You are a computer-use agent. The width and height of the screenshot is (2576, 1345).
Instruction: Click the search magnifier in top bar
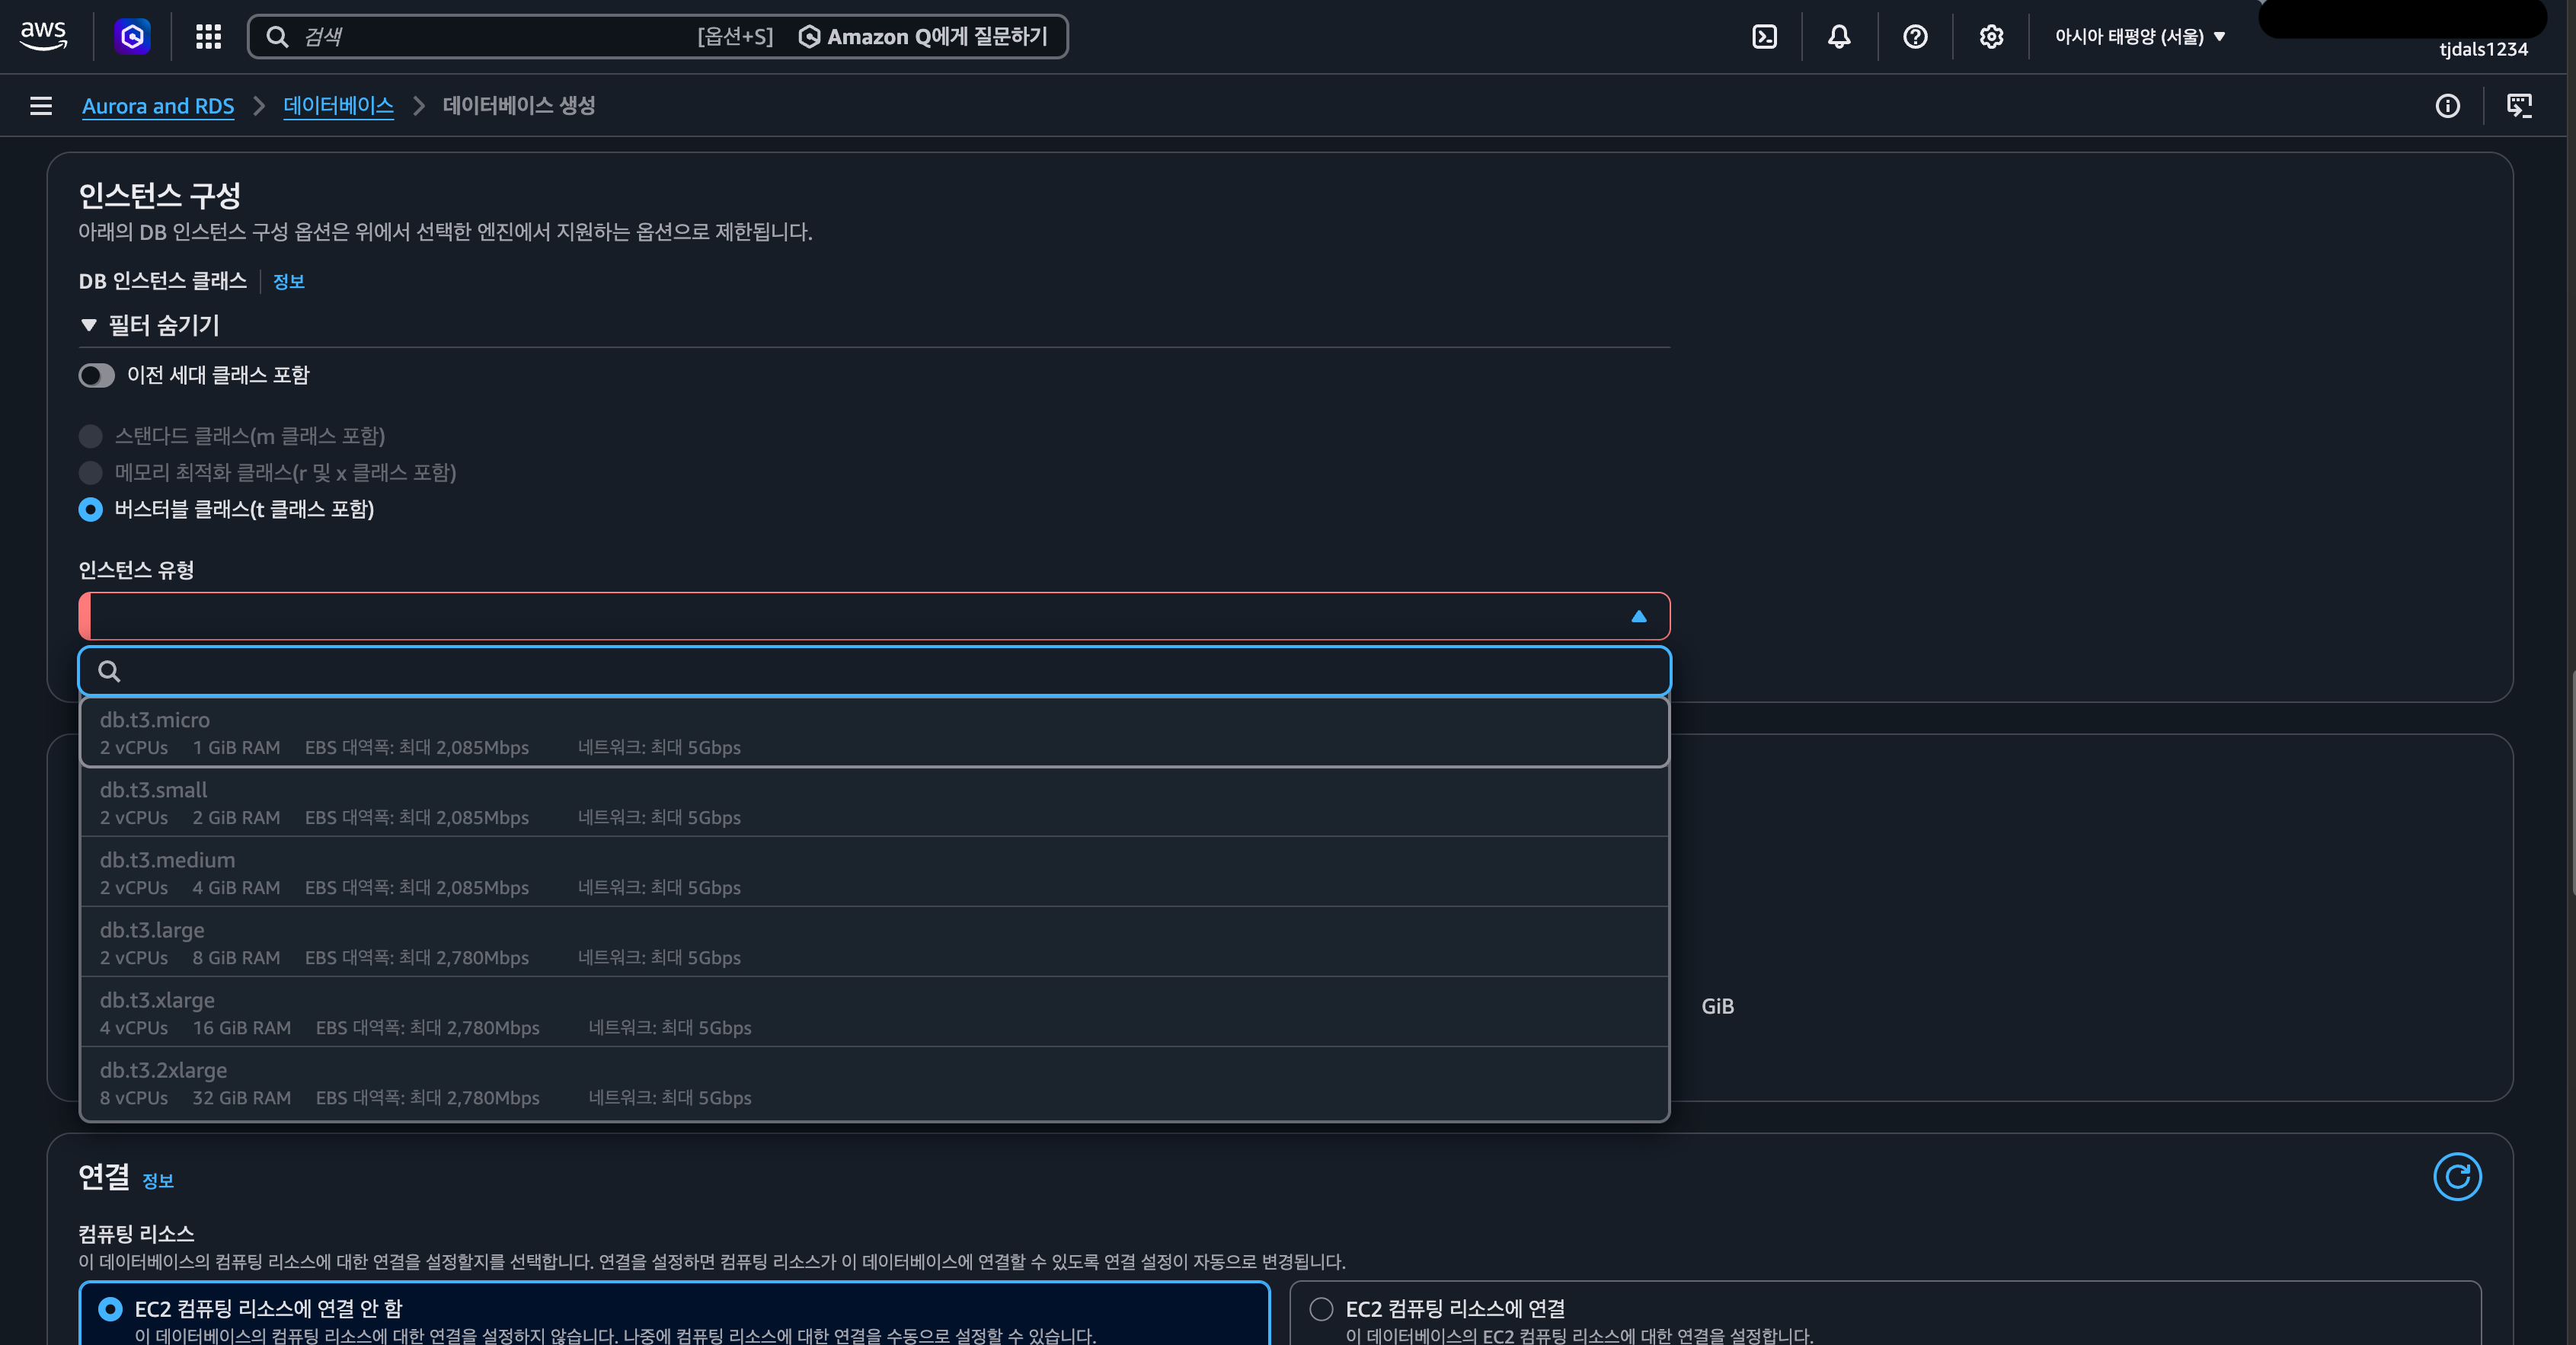pos(277,36)
